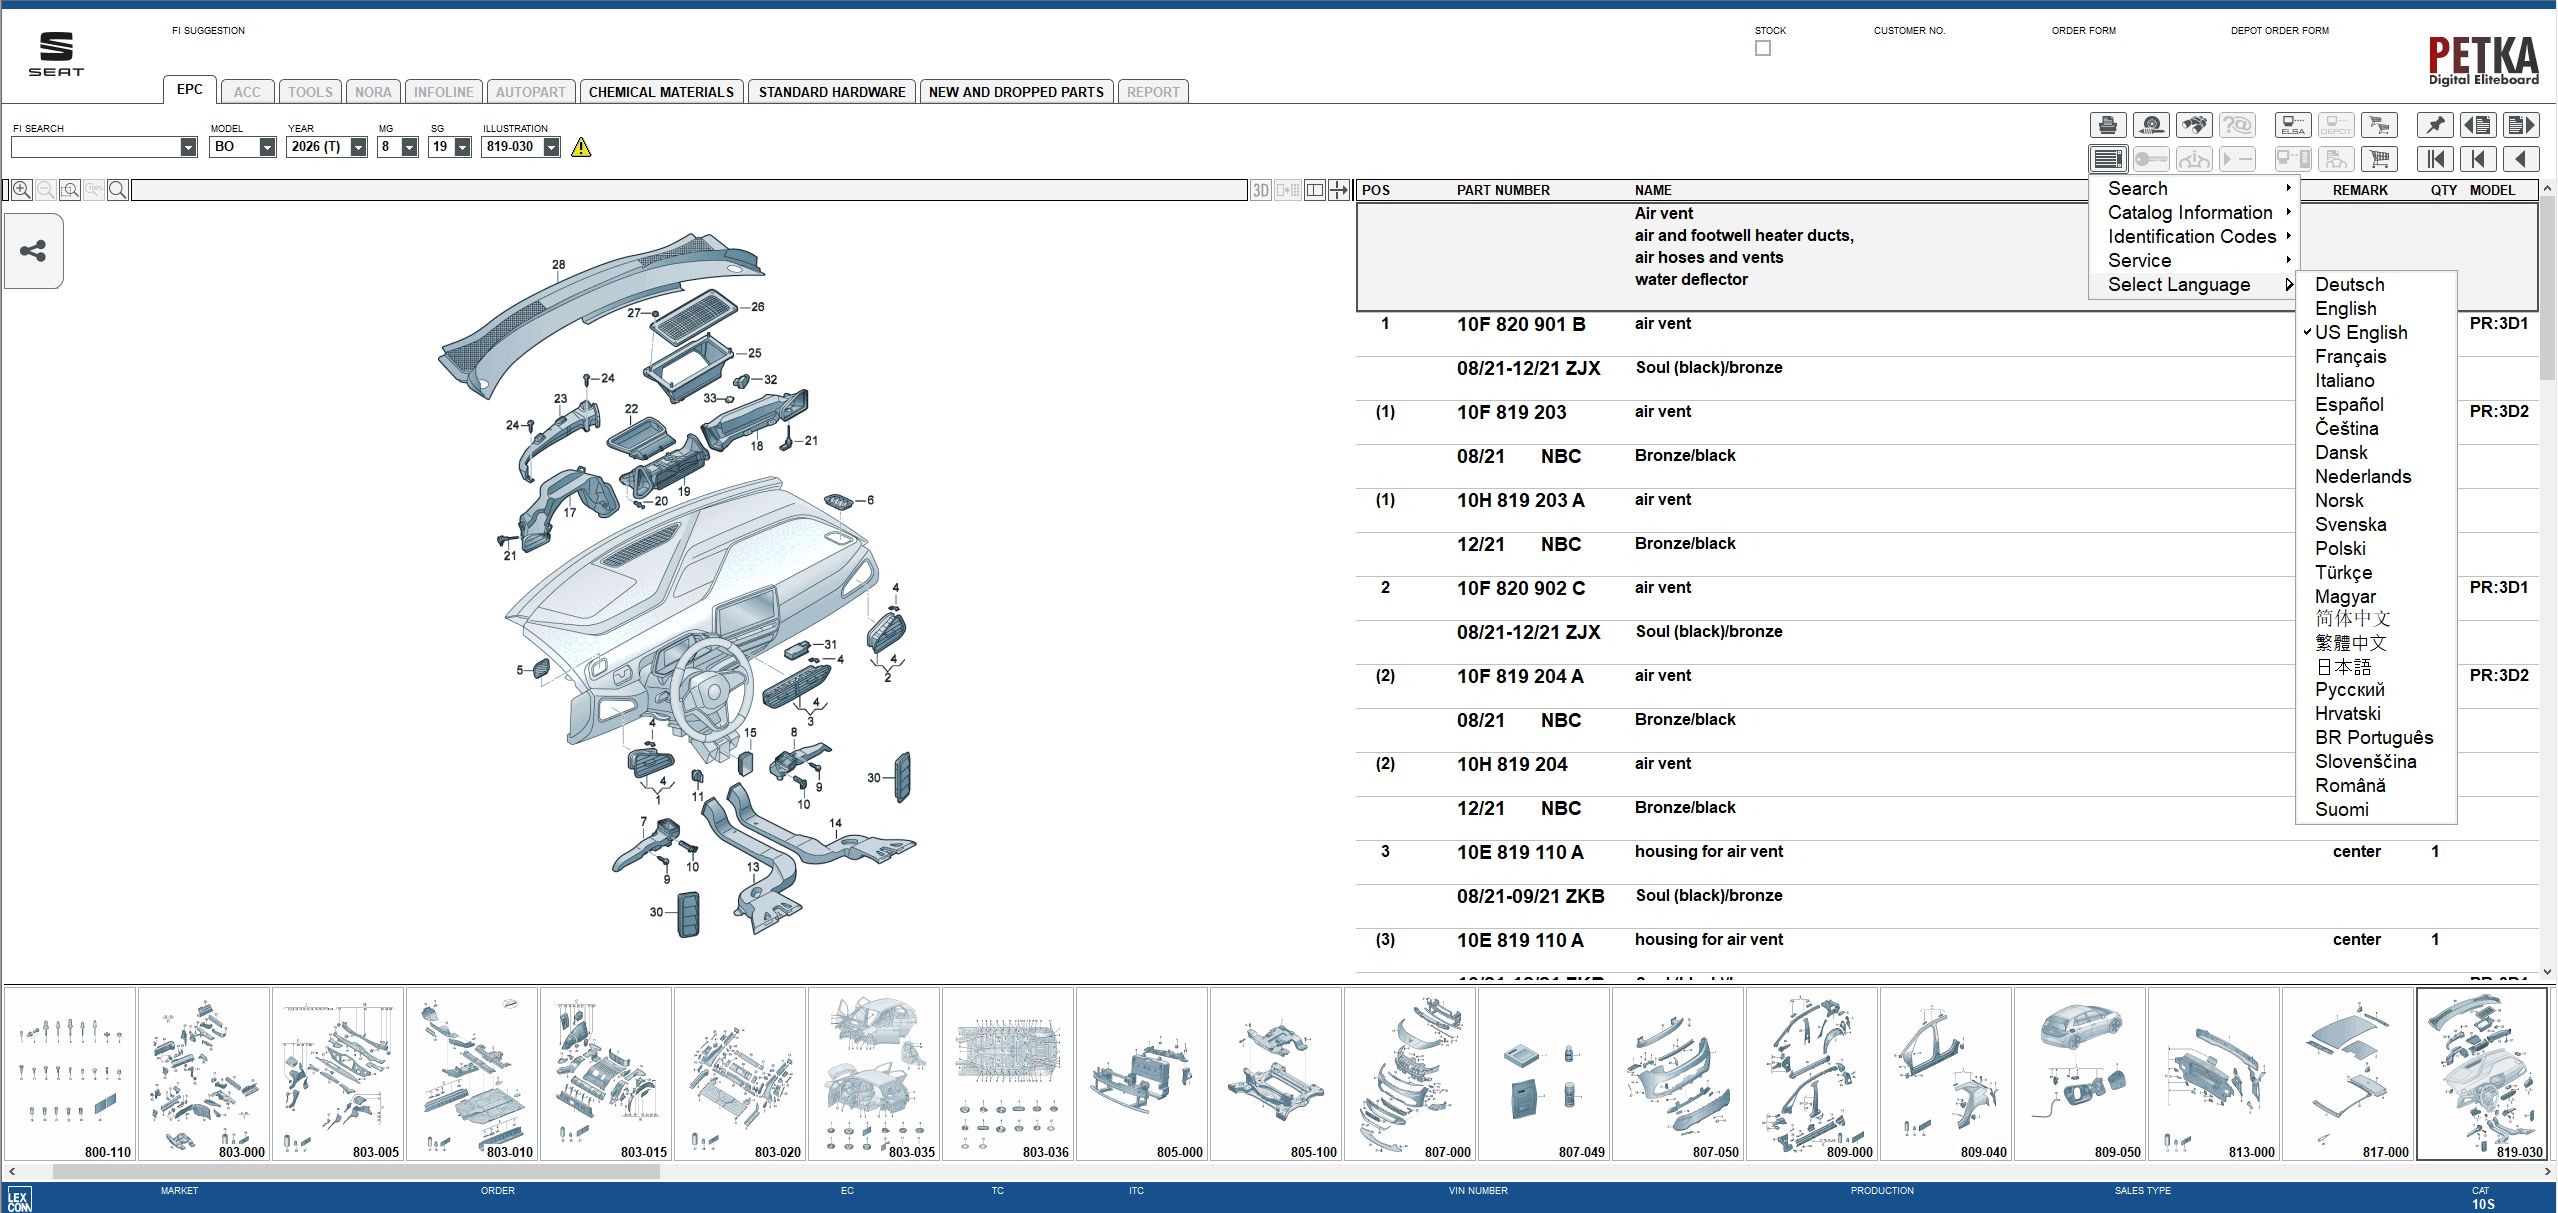2558x1213 pixels.
Task: Click the ELSA workstation icon
Action: (x=2292, y=125)
